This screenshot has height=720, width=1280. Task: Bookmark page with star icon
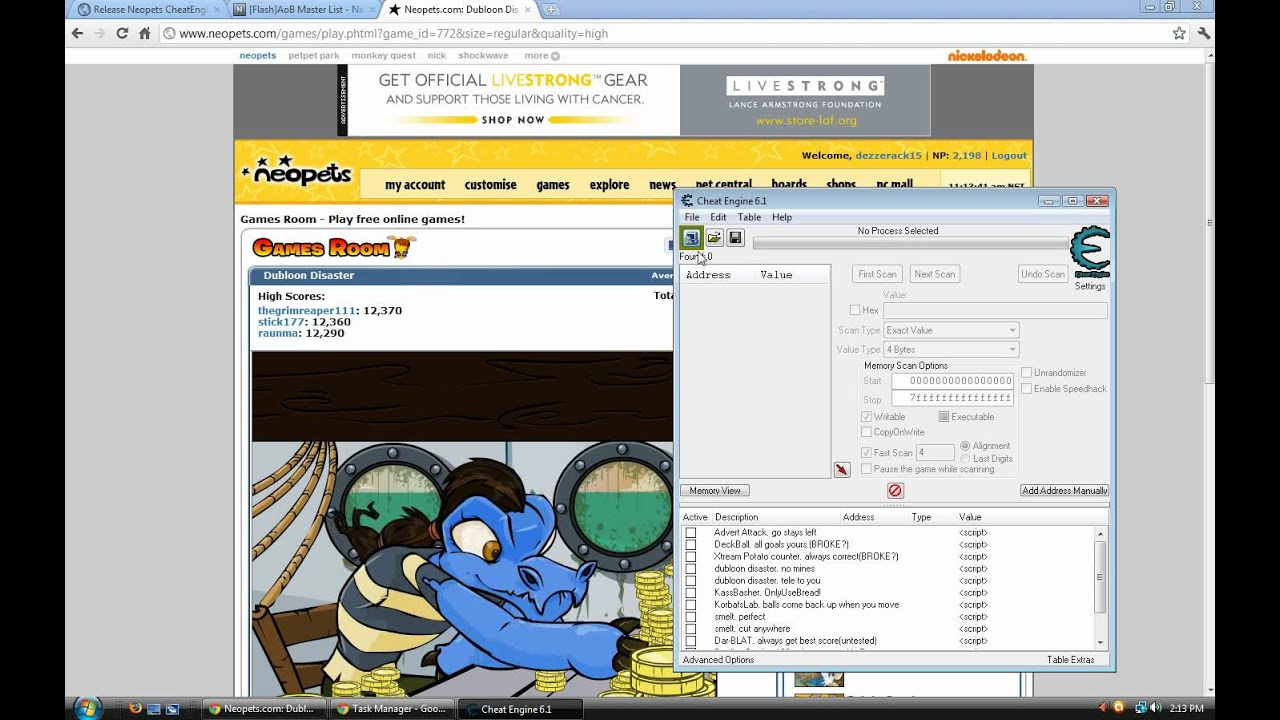(1179, 33)
